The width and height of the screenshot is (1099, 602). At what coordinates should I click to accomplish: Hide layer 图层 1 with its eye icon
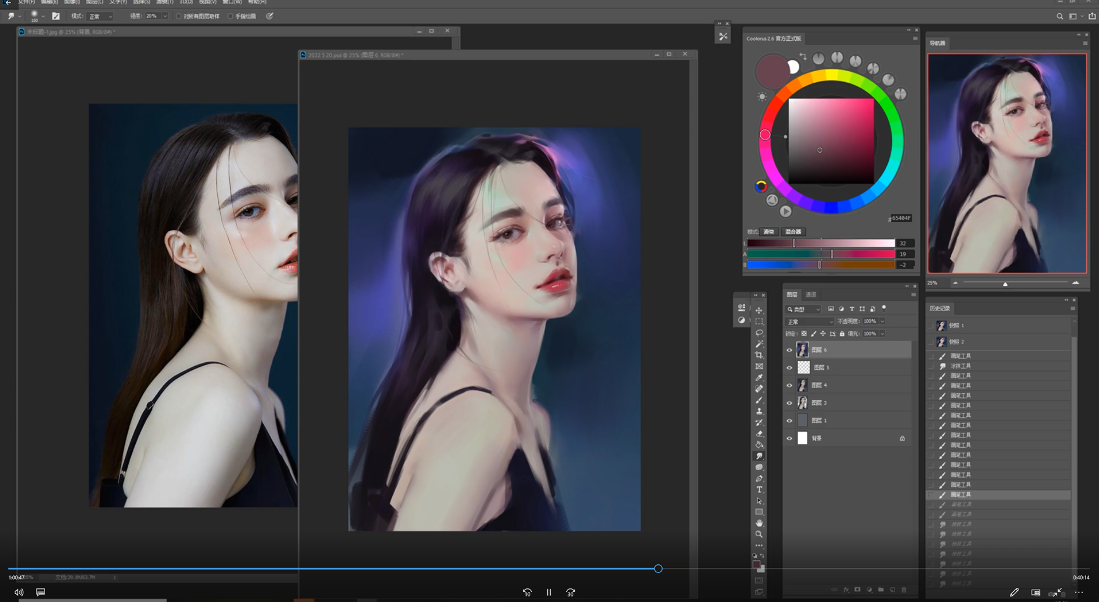[789, 420]
